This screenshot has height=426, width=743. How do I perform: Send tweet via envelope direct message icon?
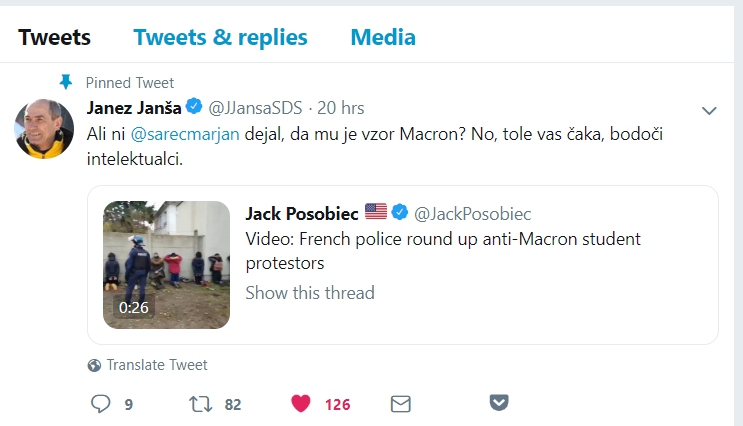click(400, 404)
